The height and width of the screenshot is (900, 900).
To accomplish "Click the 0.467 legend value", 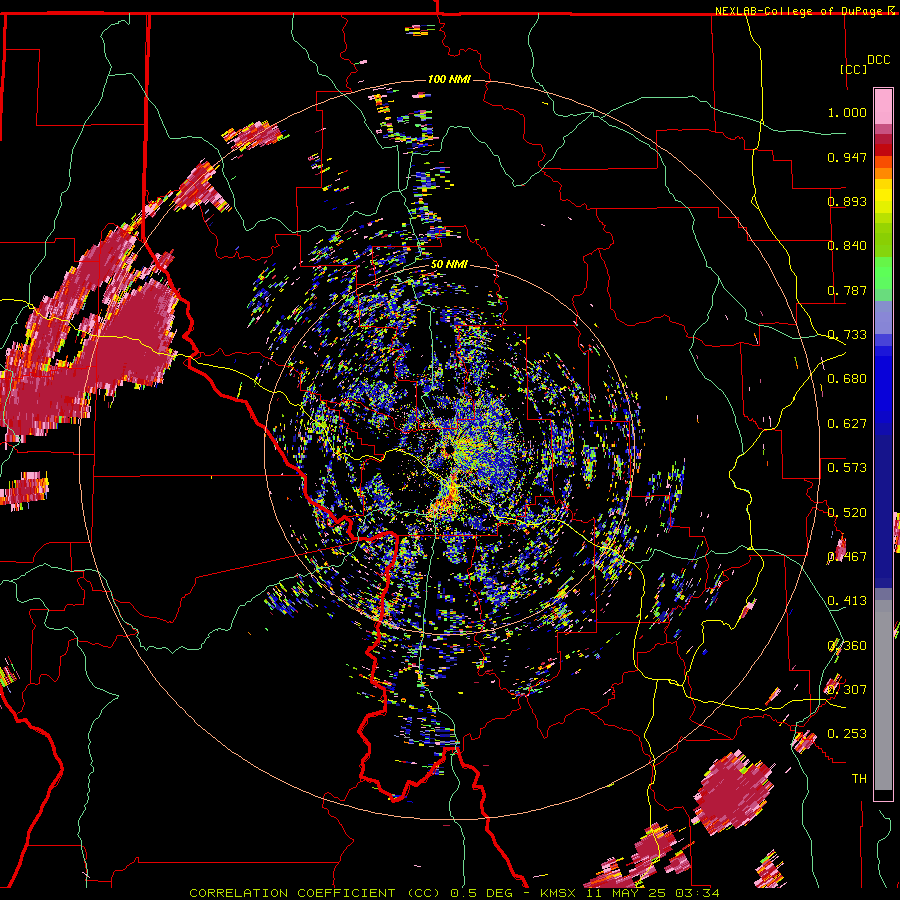I will pos(847,557).
